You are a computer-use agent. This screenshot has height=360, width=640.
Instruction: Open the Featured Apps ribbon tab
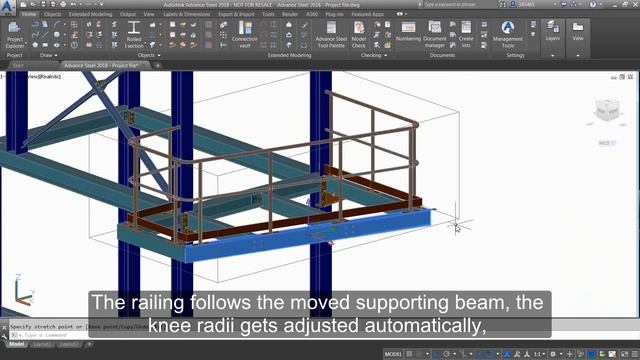[368, 14]
